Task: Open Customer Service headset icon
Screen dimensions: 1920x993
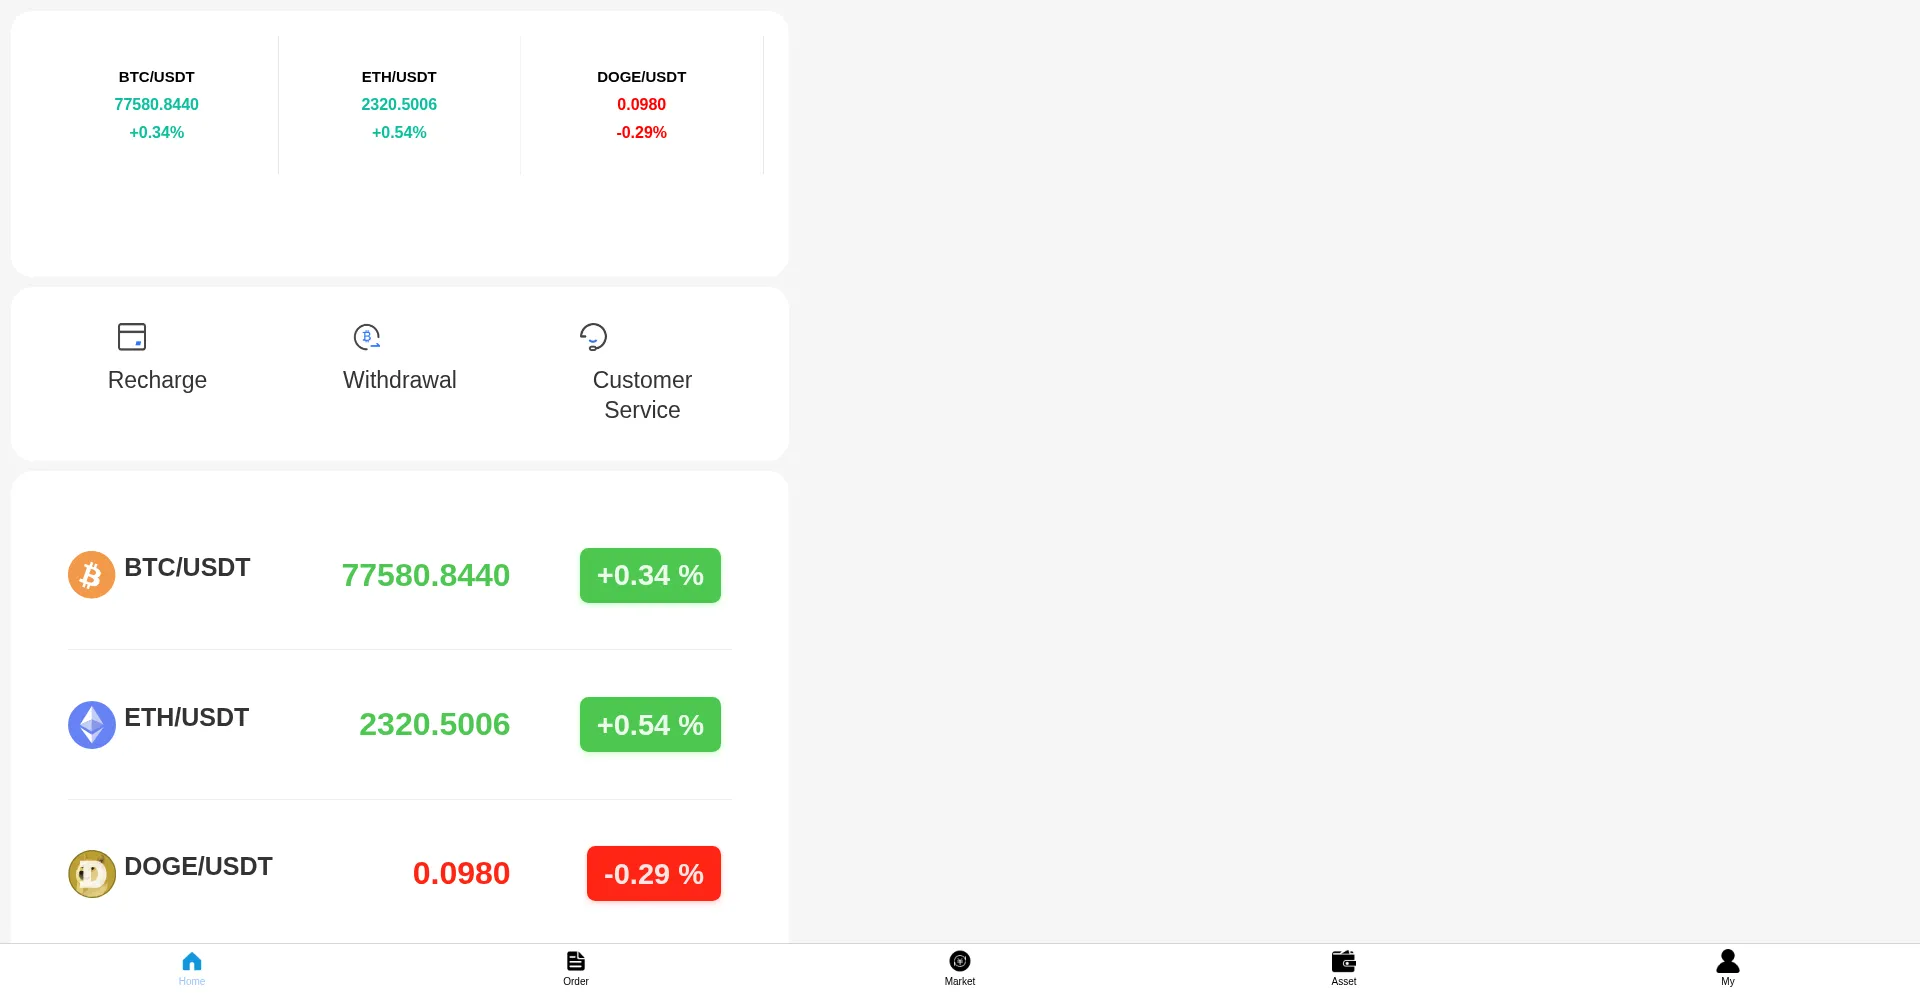Action: 593,337
